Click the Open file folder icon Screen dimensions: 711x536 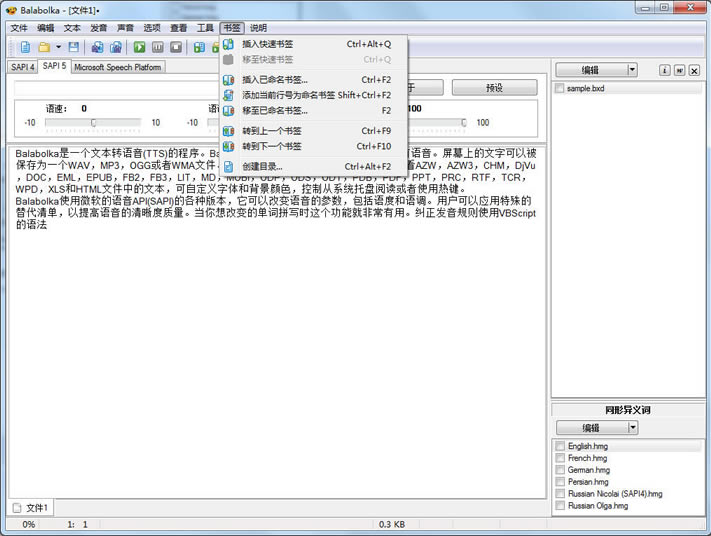click(x=44, y=47)
